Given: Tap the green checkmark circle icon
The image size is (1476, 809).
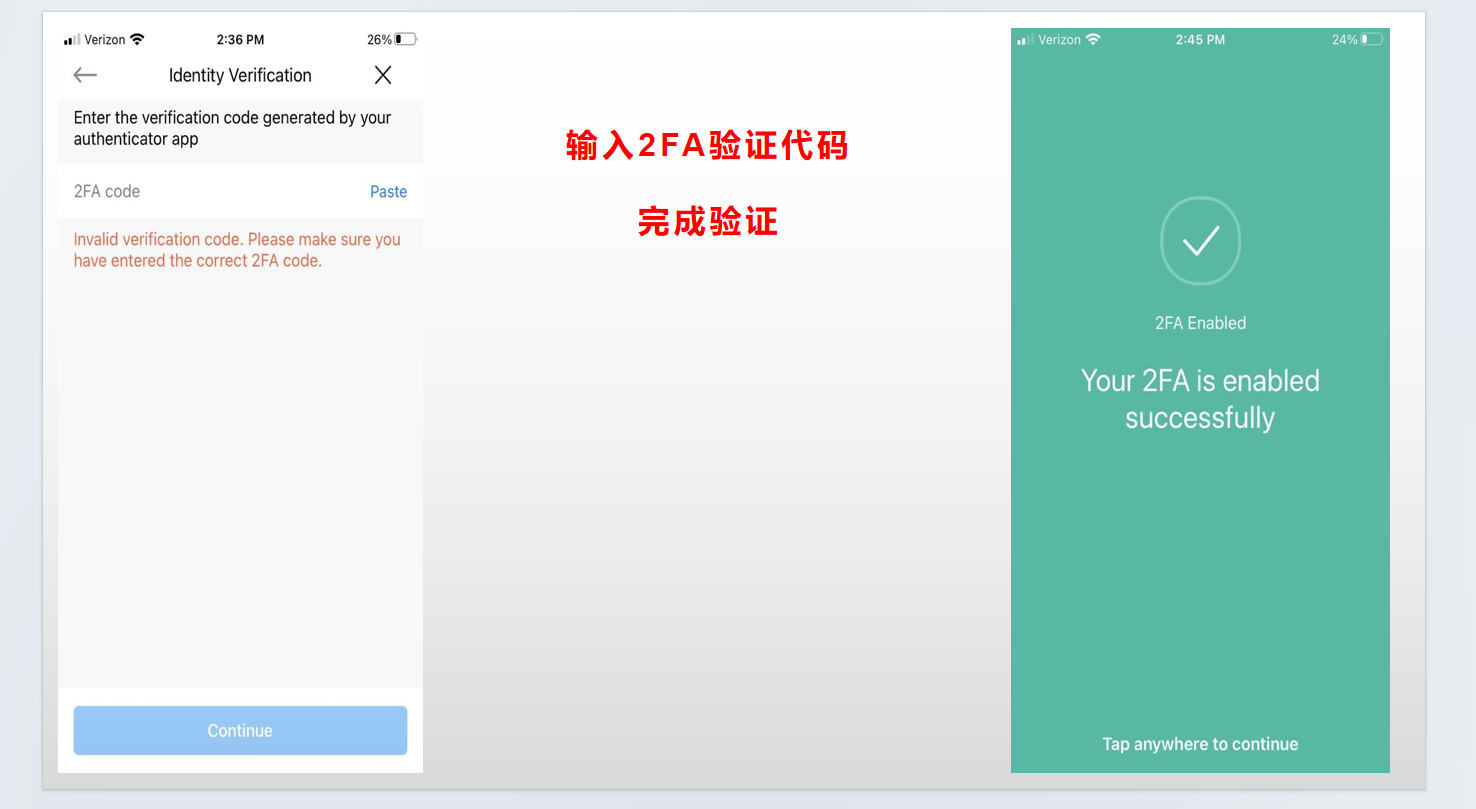Looking at the screenshot, I should (x=1200, y=240).
